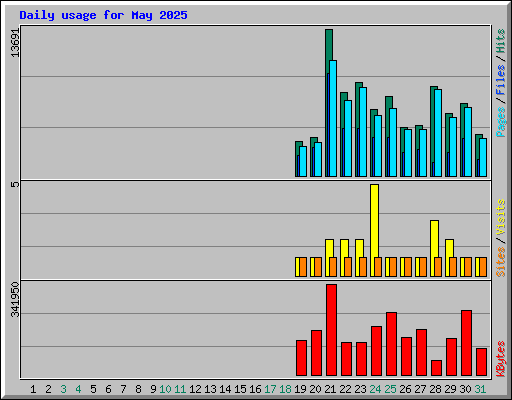This screenshot has width=512, height=400.
Task: Select the orange Sites bar for day 19
Action: tap(303, 267)
